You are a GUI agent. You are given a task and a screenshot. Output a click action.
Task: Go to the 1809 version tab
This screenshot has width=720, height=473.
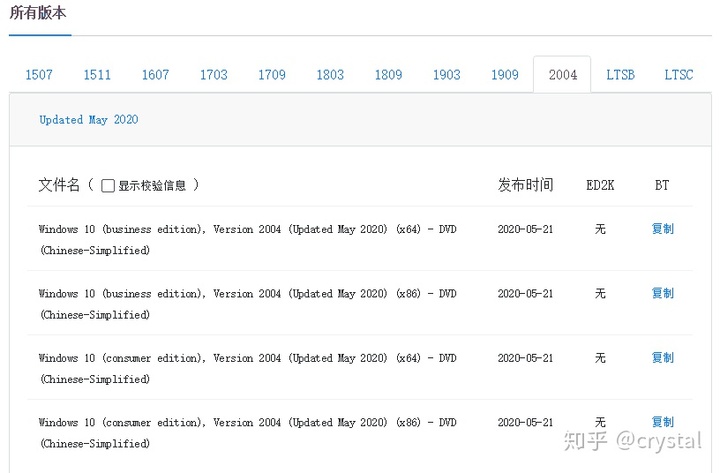388,75
